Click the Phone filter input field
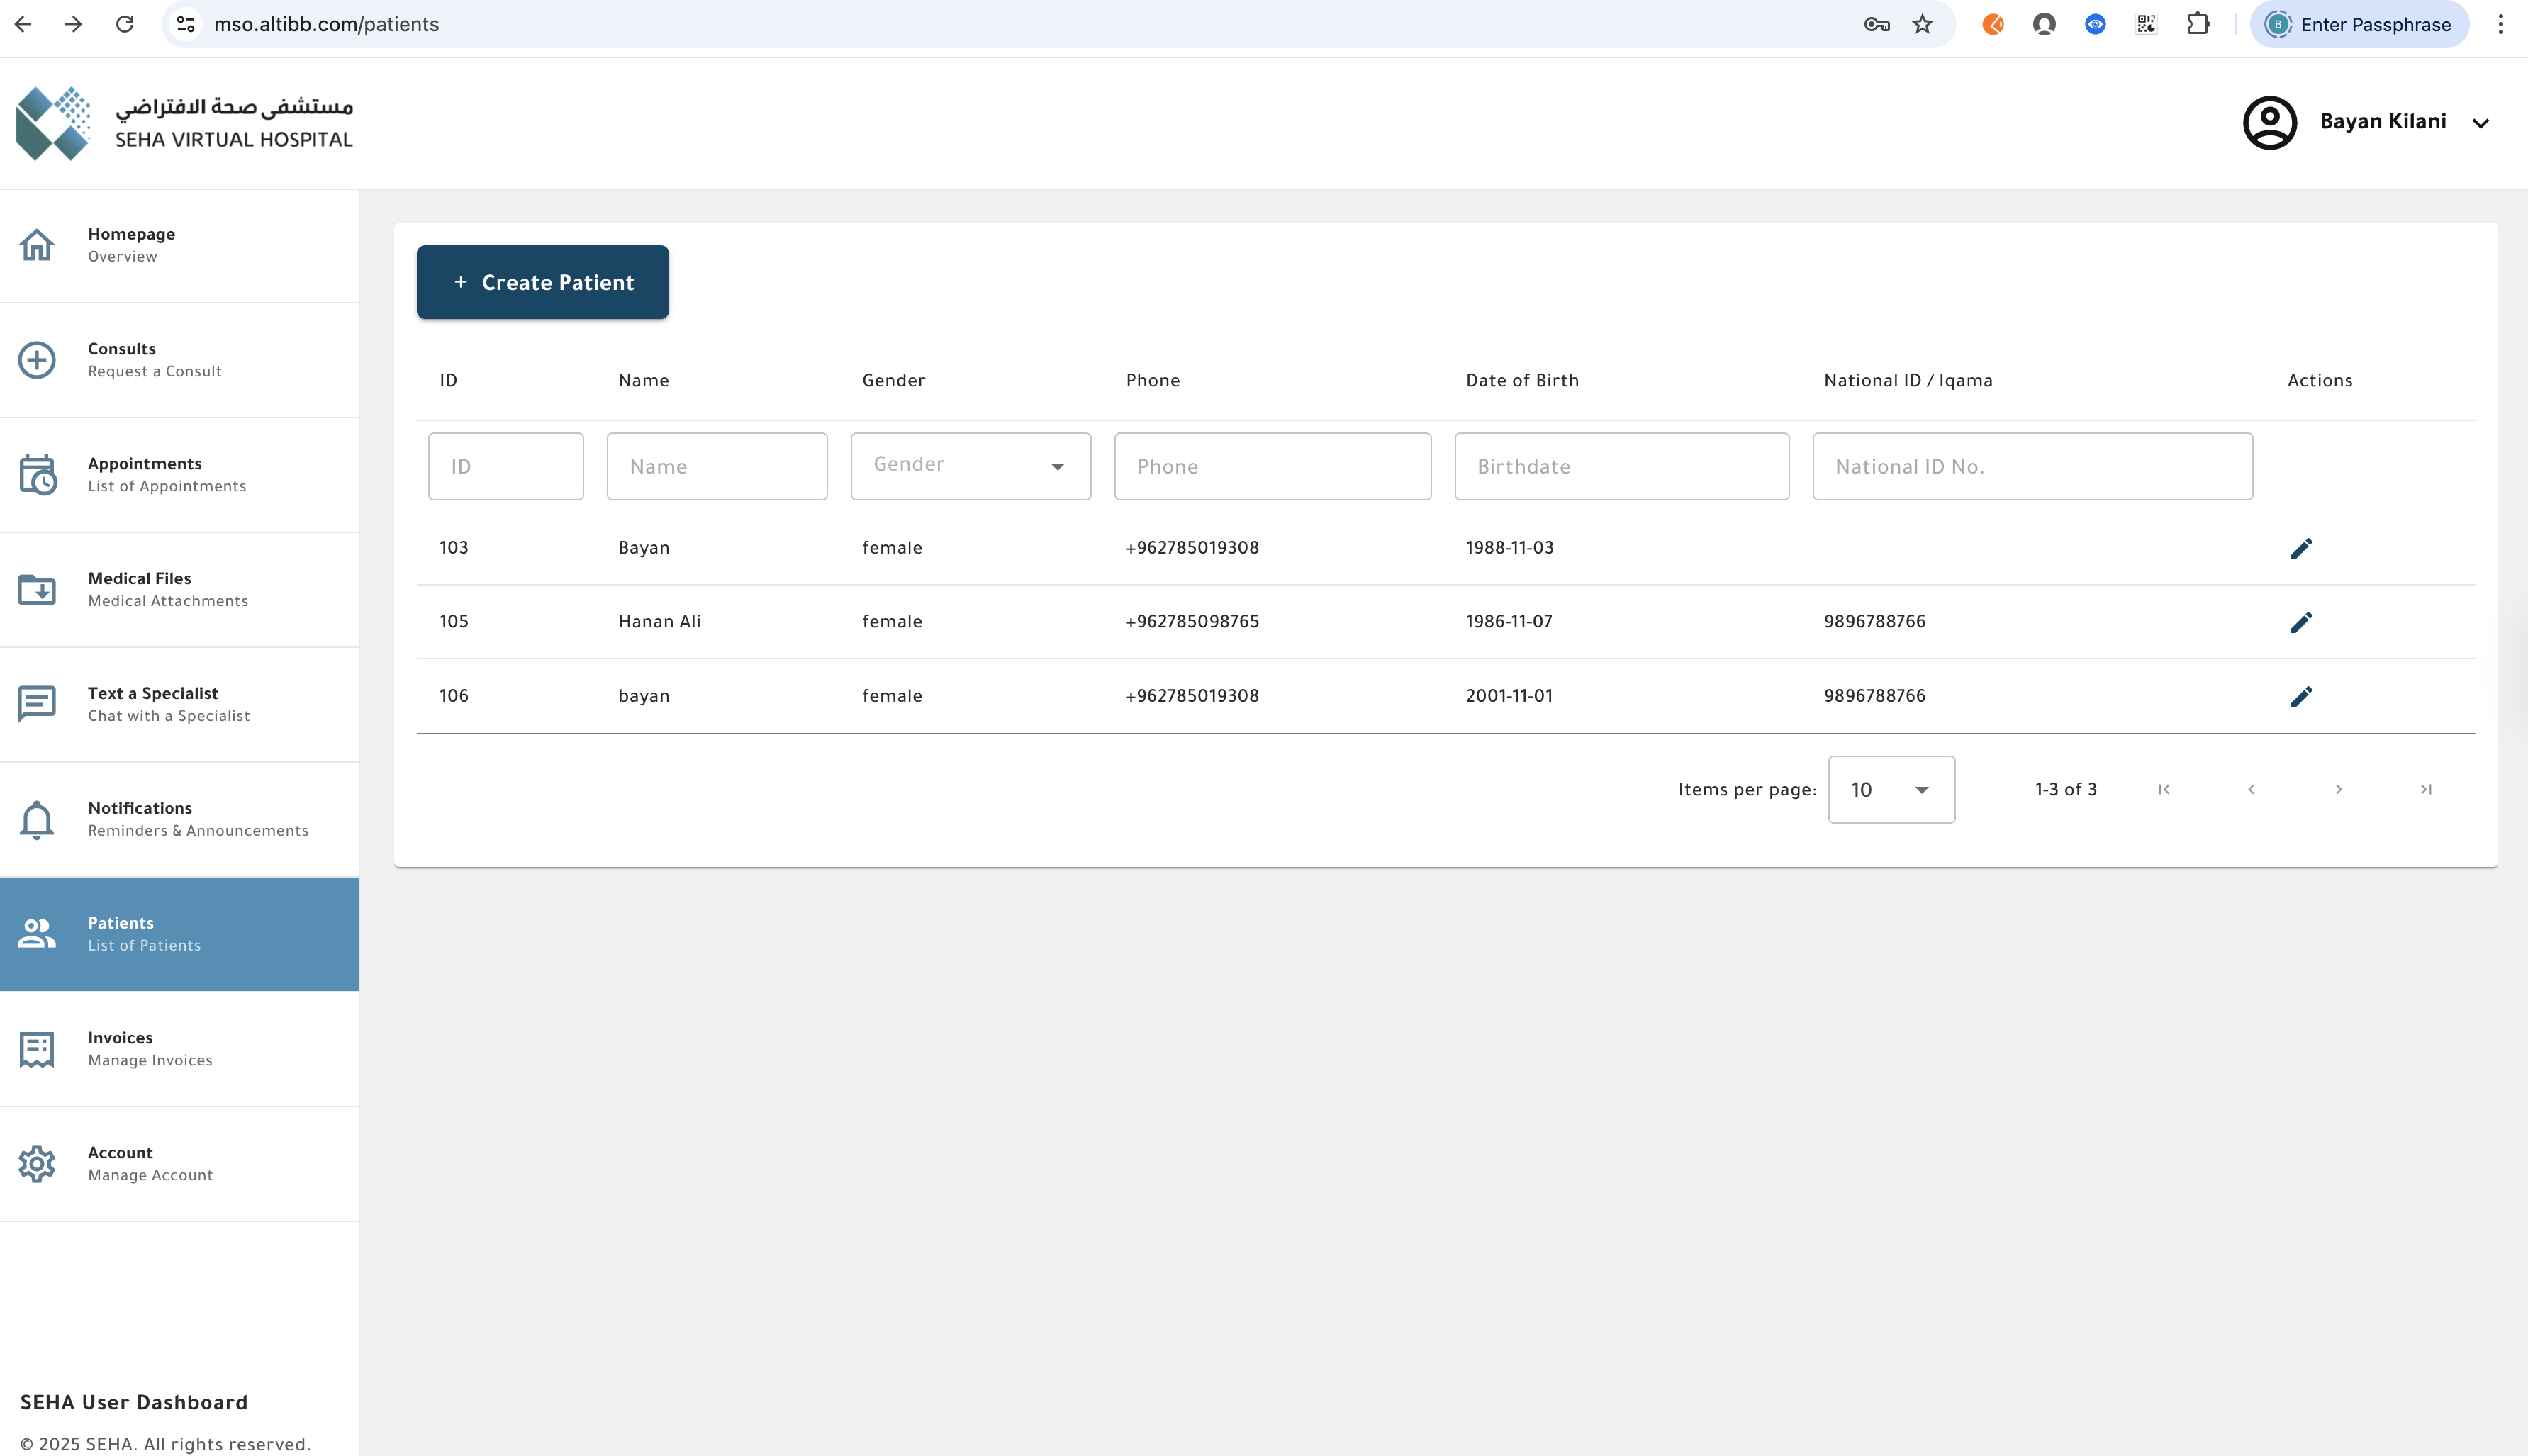 point(1272,466)
